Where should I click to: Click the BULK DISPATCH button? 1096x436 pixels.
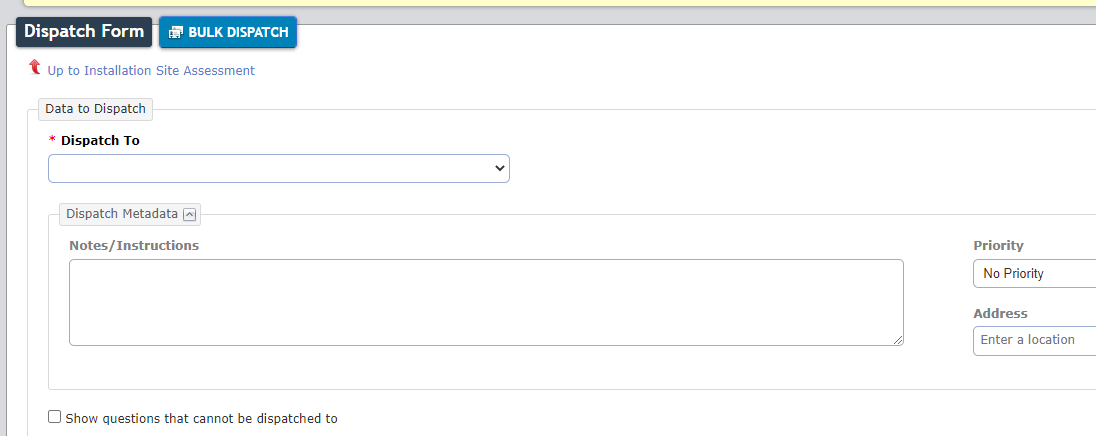point(228,32)
